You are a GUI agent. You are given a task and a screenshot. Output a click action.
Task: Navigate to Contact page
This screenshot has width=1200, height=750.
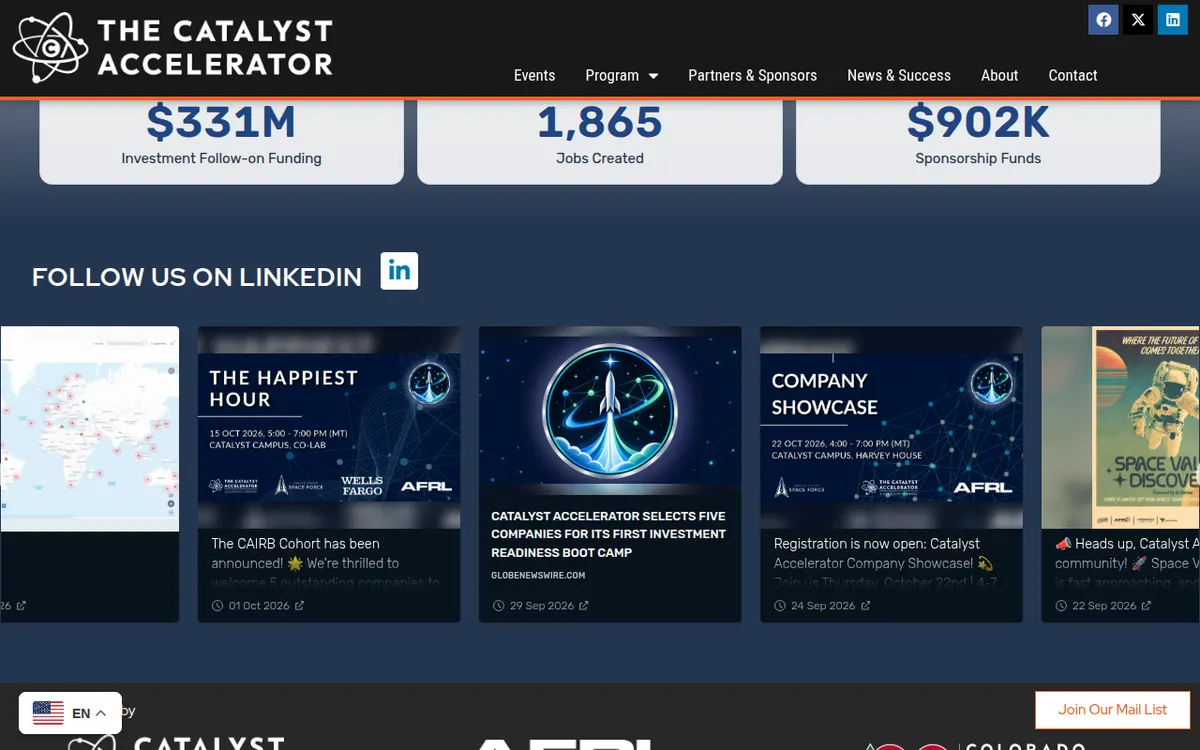1073,75
